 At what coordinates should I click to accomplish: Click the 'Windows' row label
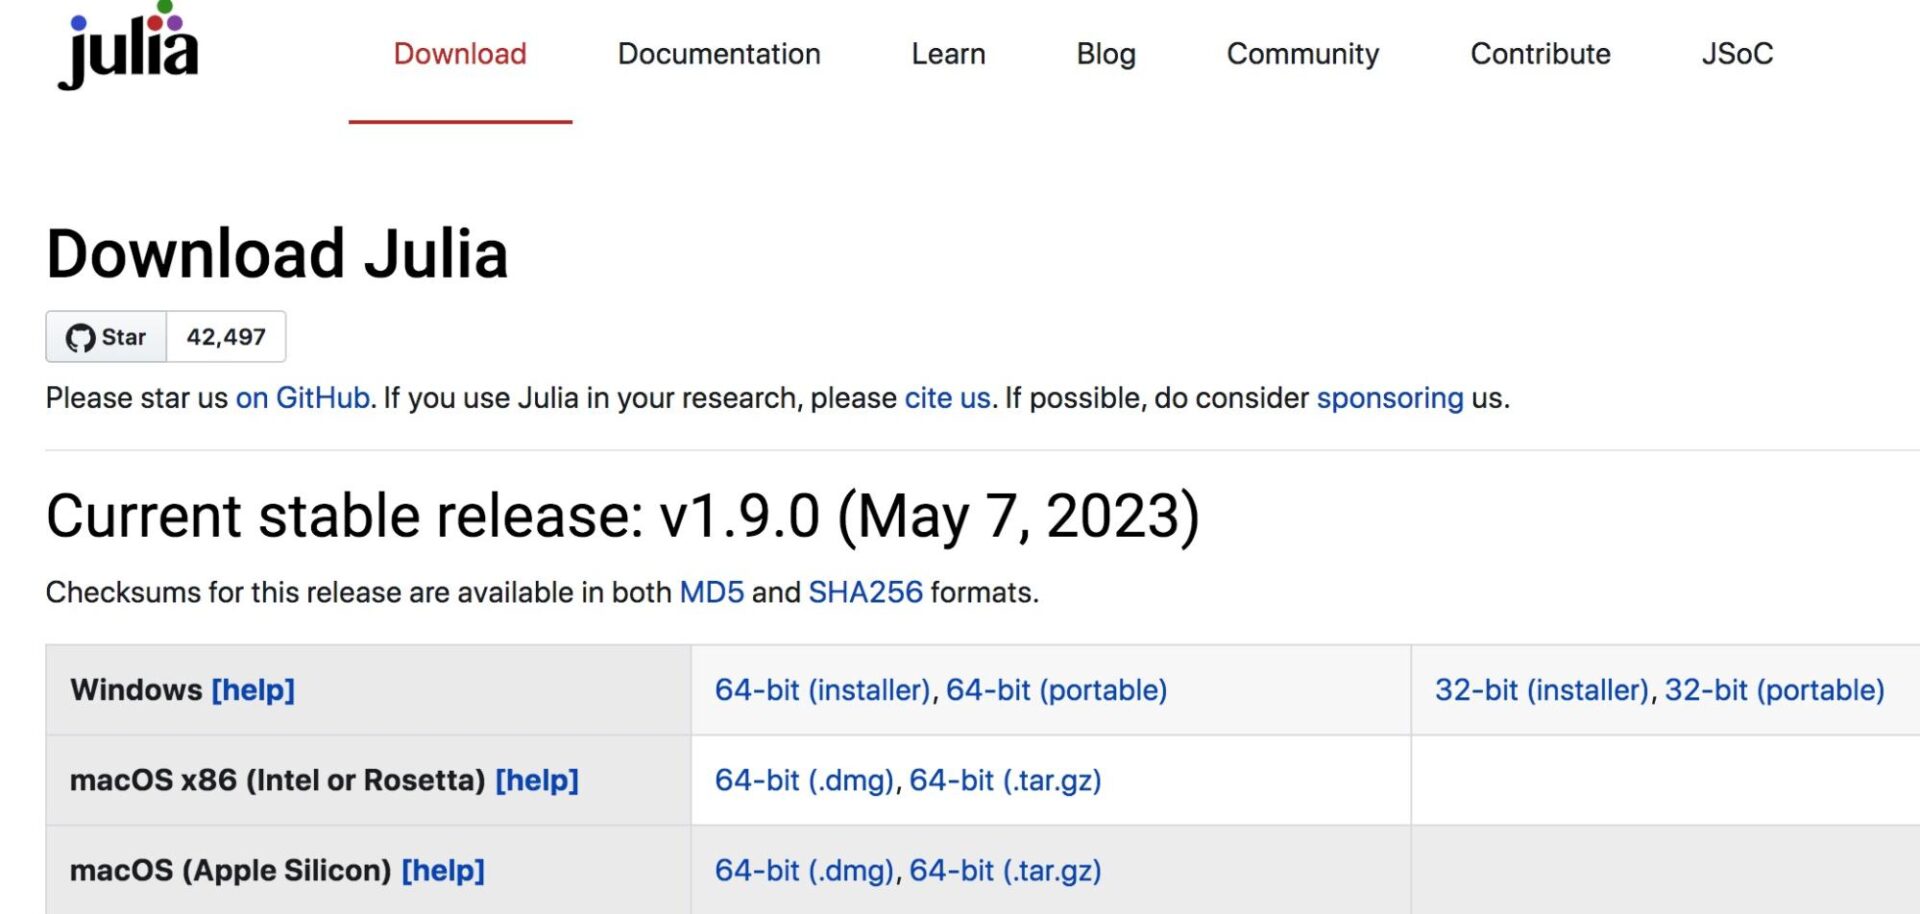click(136, 690)
